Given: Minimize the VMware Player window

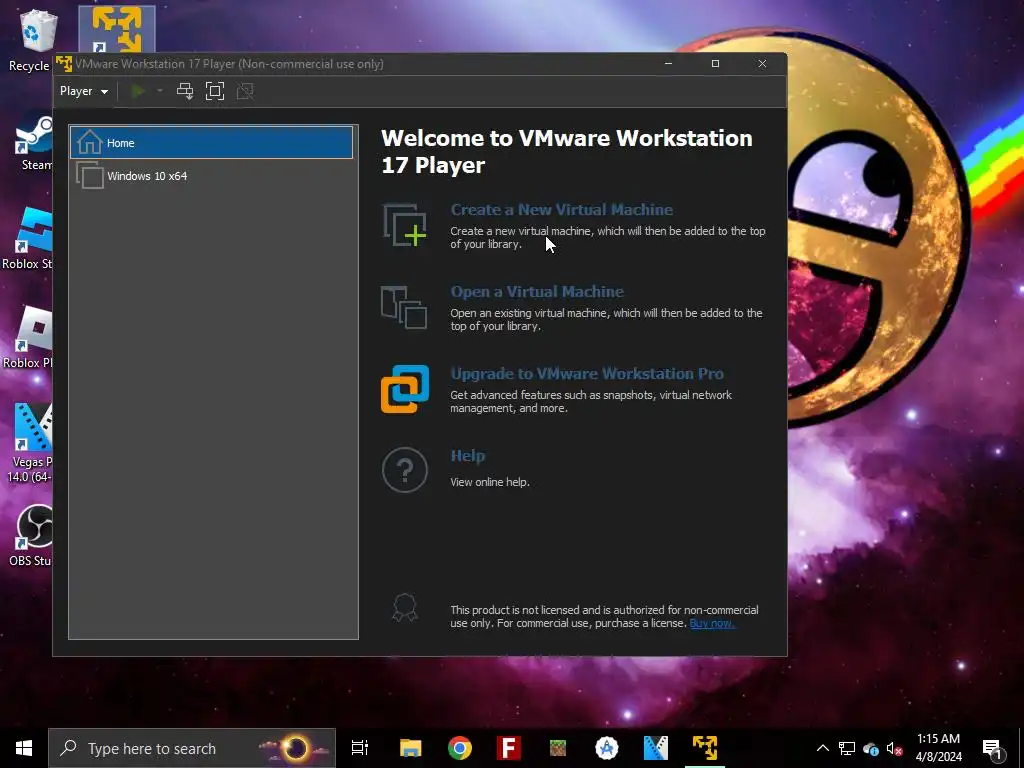Looking at the screenshot, I should click(x=668, y=63).
